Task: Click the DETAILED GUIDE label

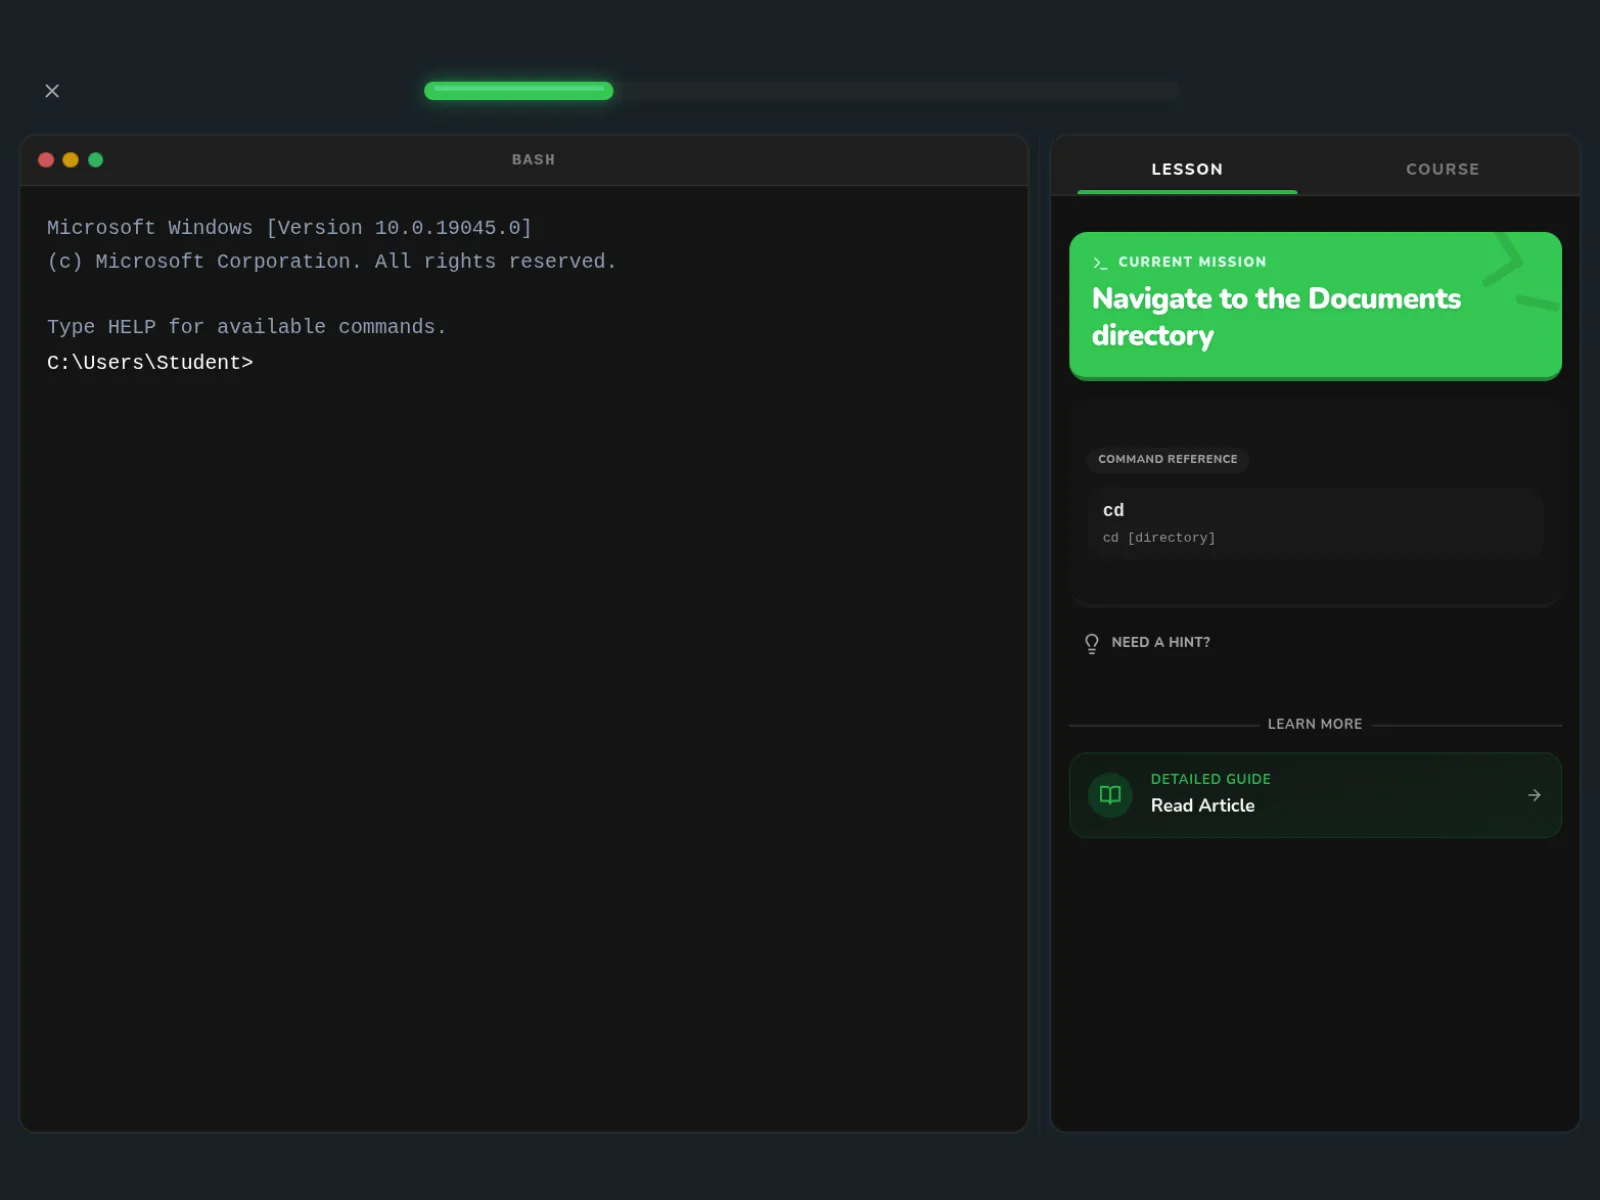Action: point(1210,779)
